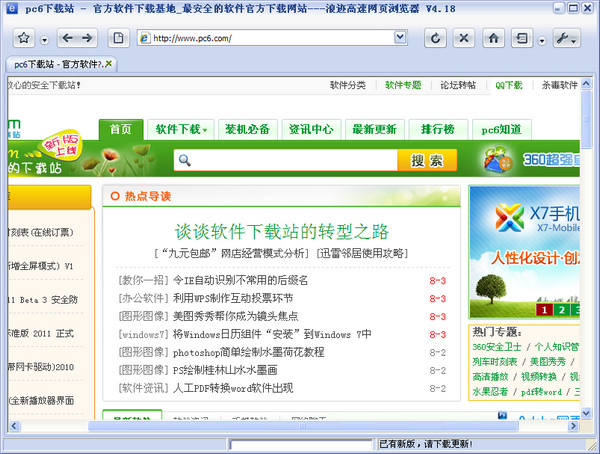
Task: Click the refresh page icon
Action: 435,39
